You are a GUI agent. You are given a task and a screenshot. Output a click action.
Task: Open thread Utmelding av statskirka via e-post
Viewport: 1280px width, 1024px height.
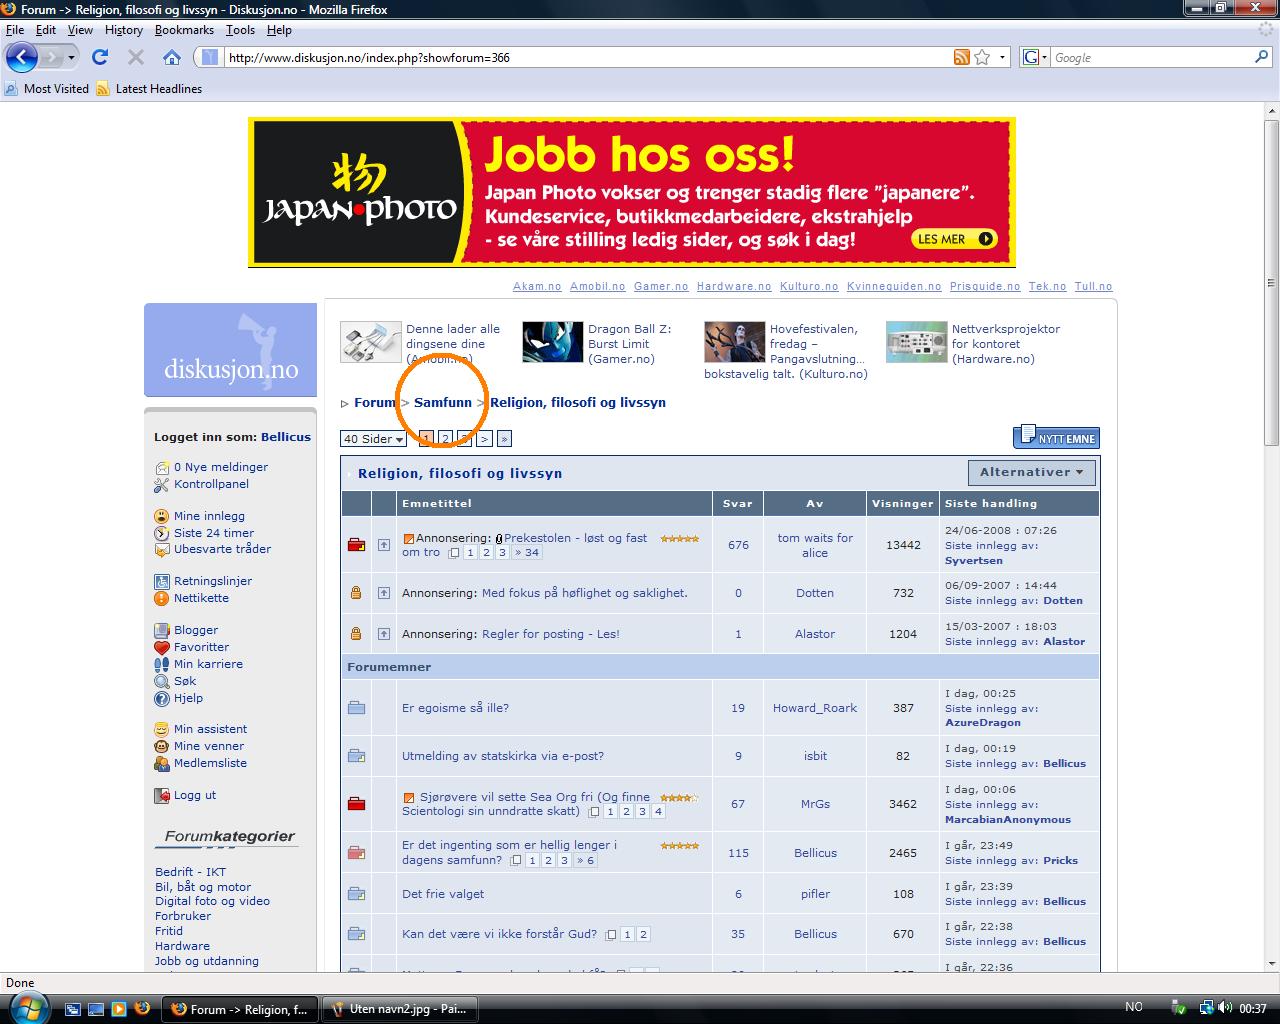(503, 756)
